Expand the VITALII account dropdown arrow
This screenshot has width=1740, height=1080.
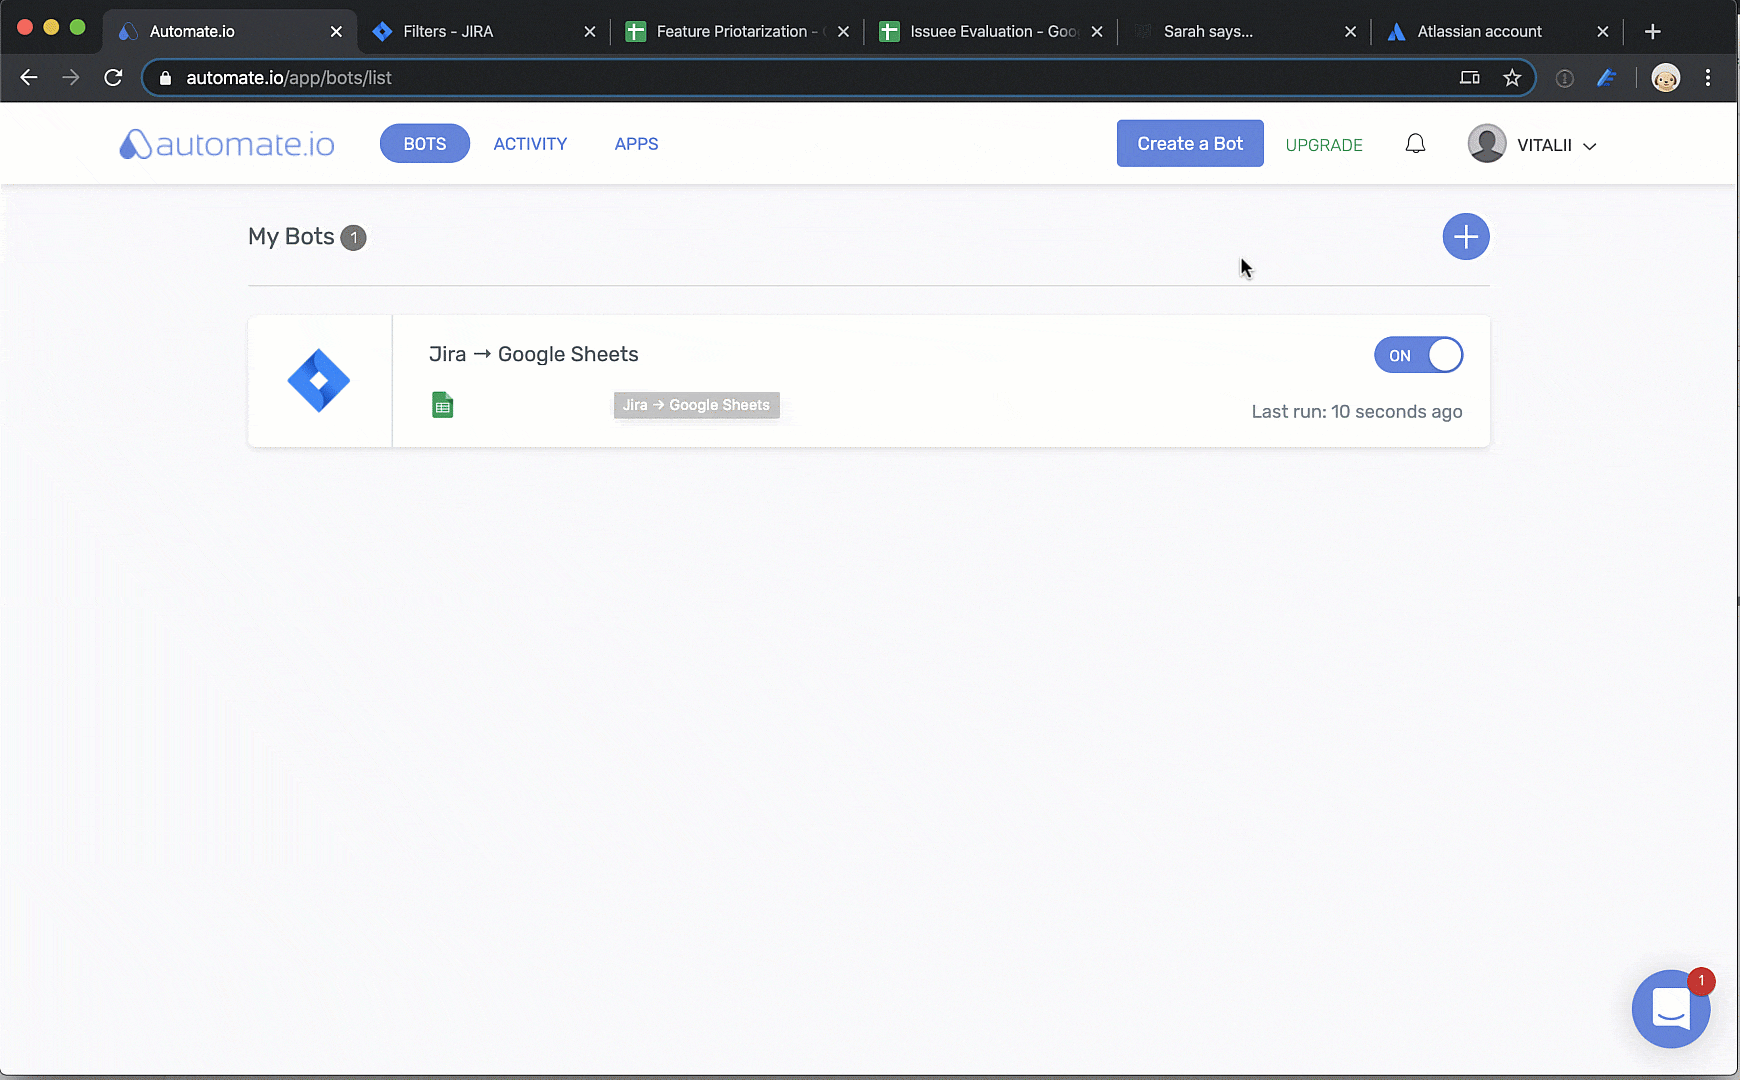pyautogui.click(x=1589, y=146)
